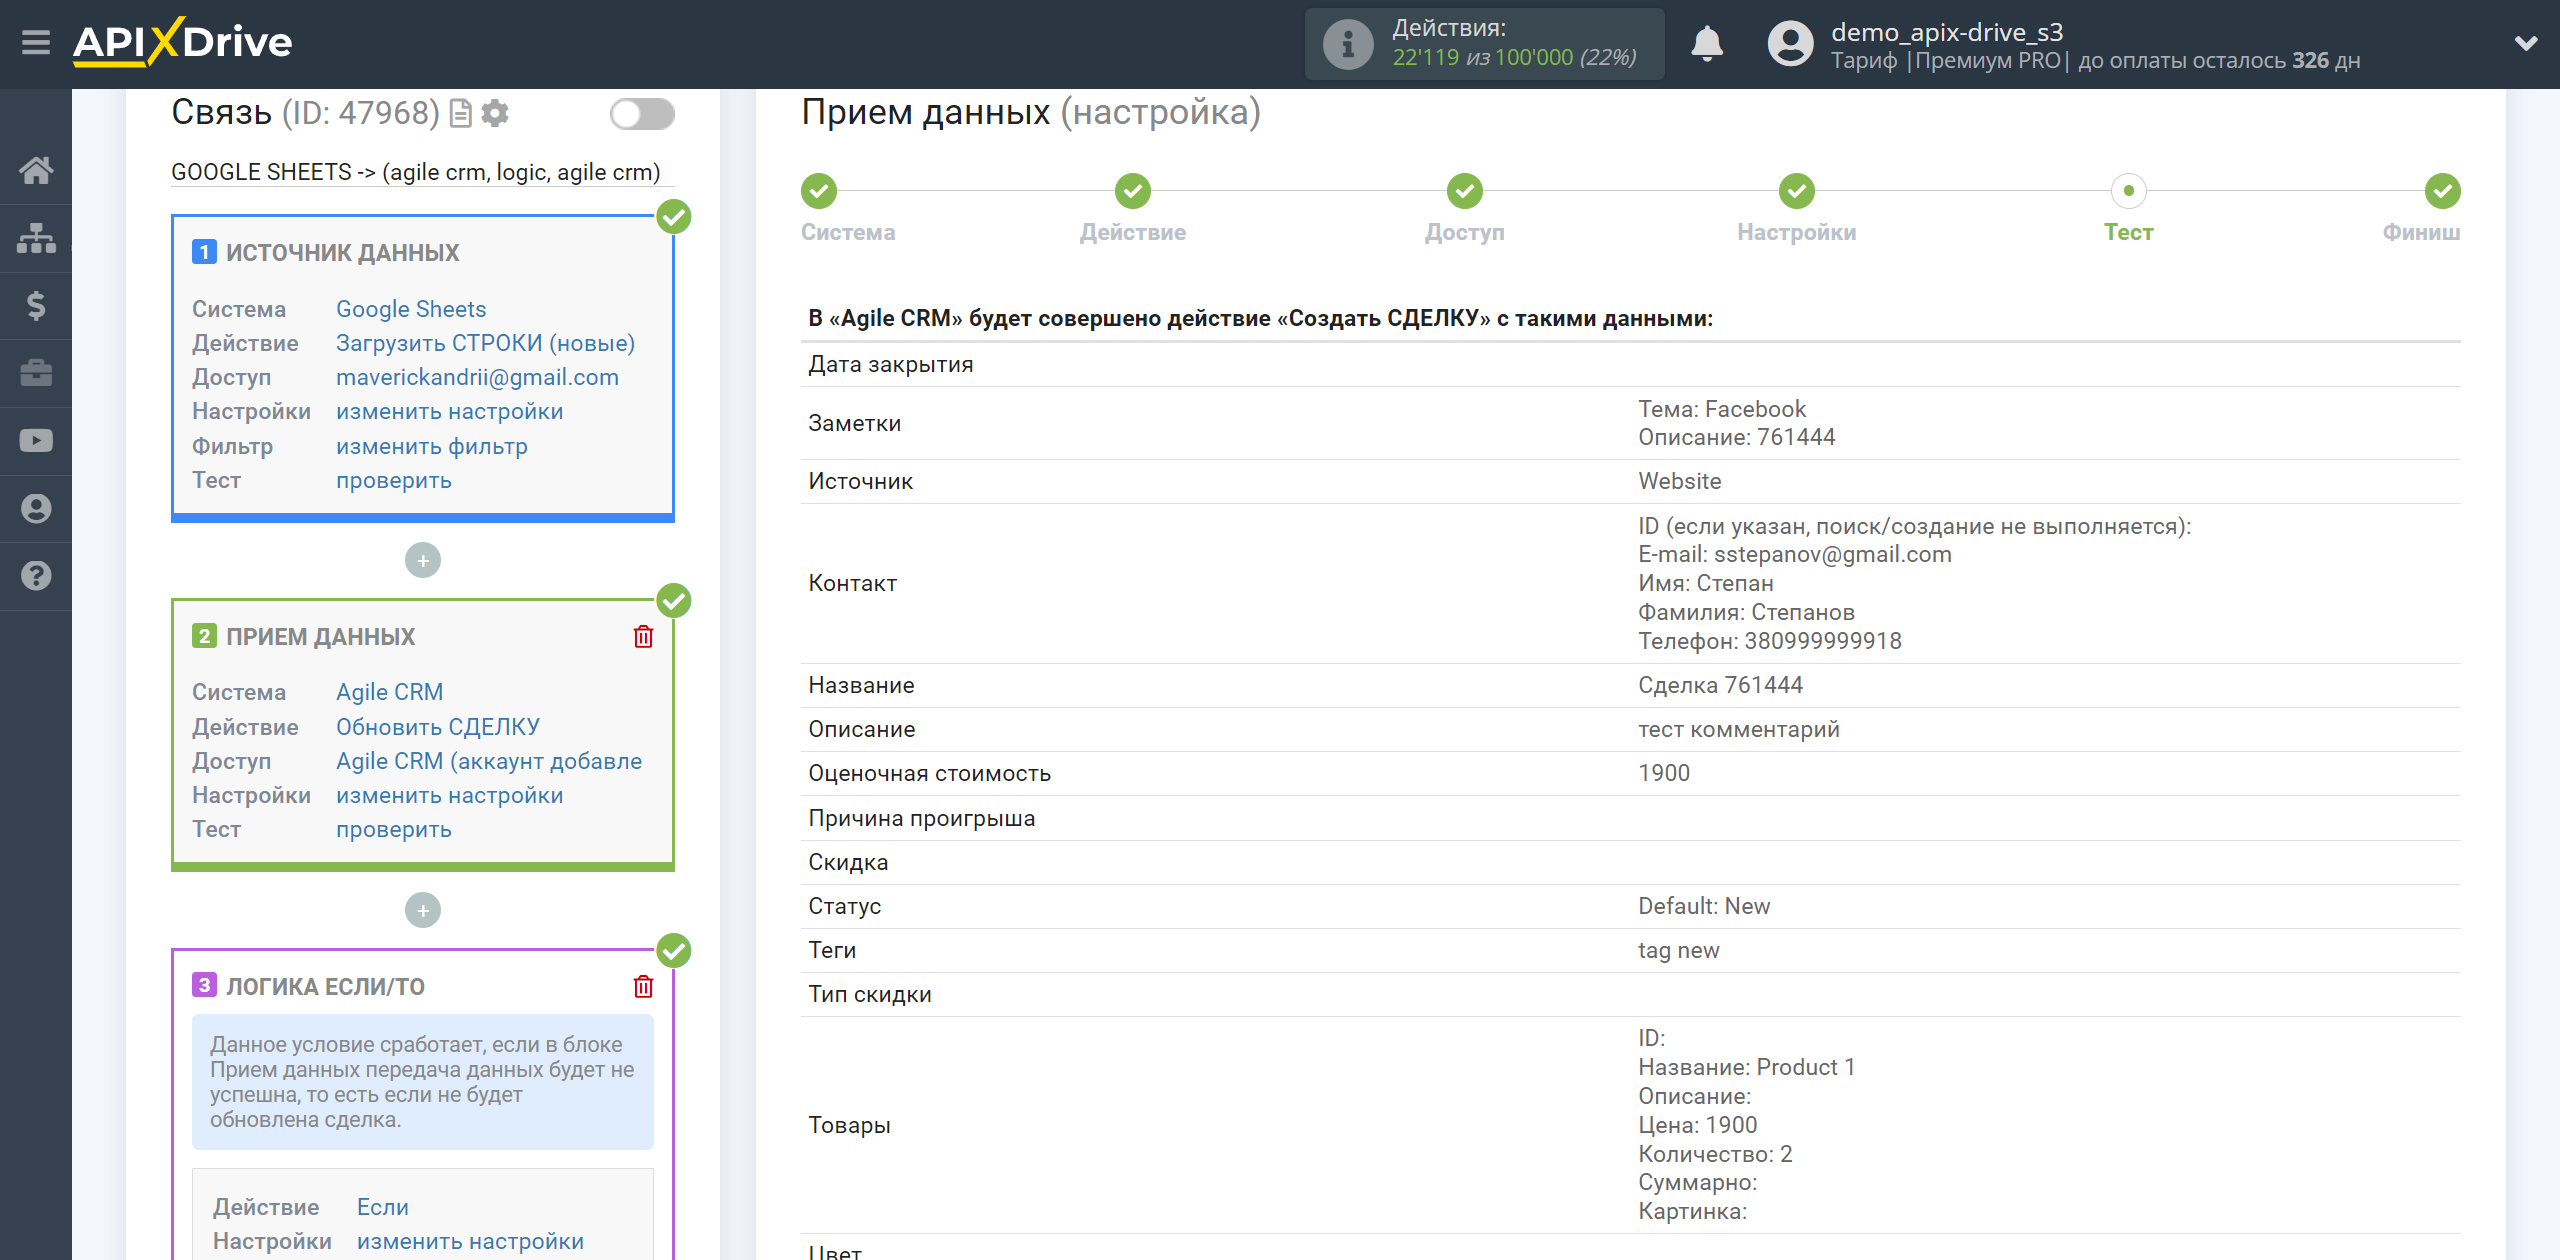Go to Доступ step
The width and height of the screenshot is (2560, 1260).
tap(1465, 191)
